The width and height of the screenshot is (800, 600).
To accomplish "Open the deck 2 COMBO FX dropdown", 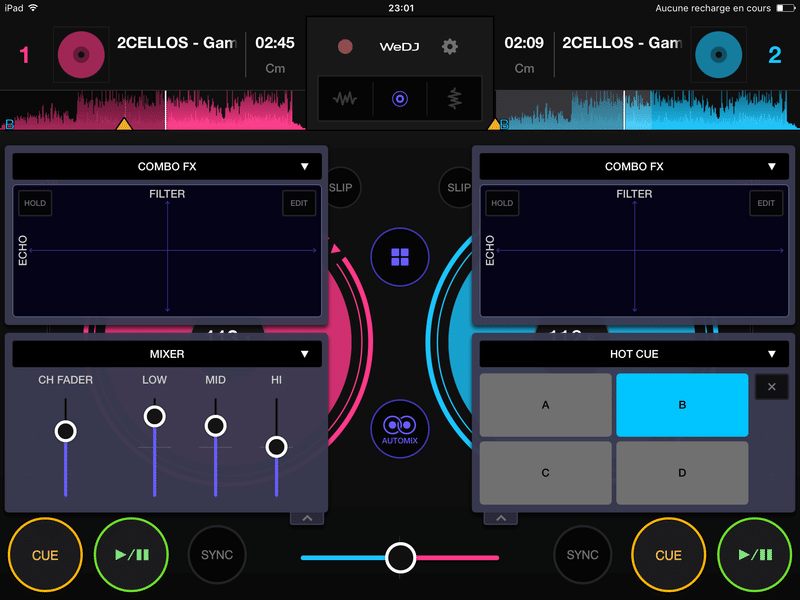I will (x=634, y=166).
